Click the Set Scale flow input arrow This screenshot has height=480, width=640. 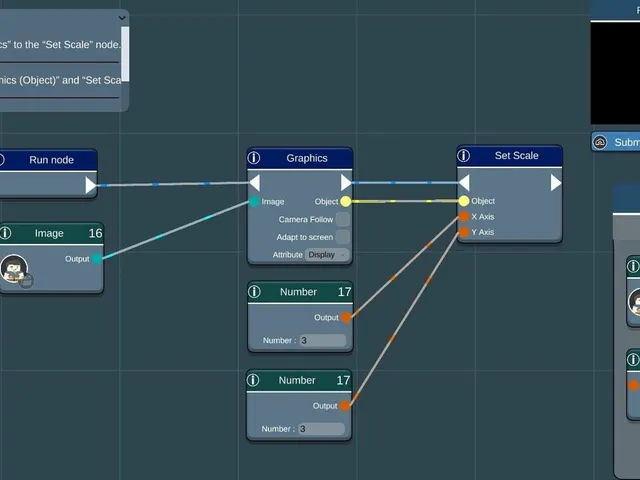[464, 182]
